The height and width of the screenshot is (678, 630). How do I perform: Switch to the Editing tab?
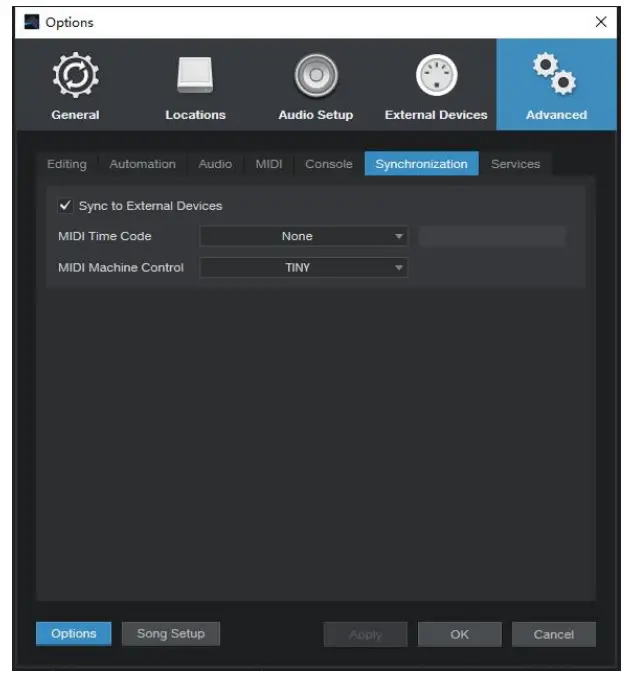(67, 164)
